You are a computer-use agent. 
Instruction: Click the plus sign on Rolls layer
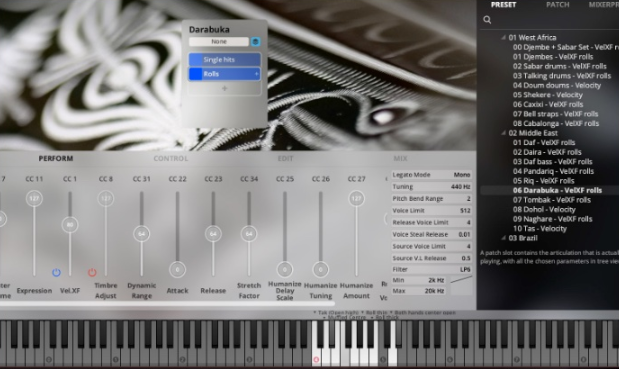[256, 74]
